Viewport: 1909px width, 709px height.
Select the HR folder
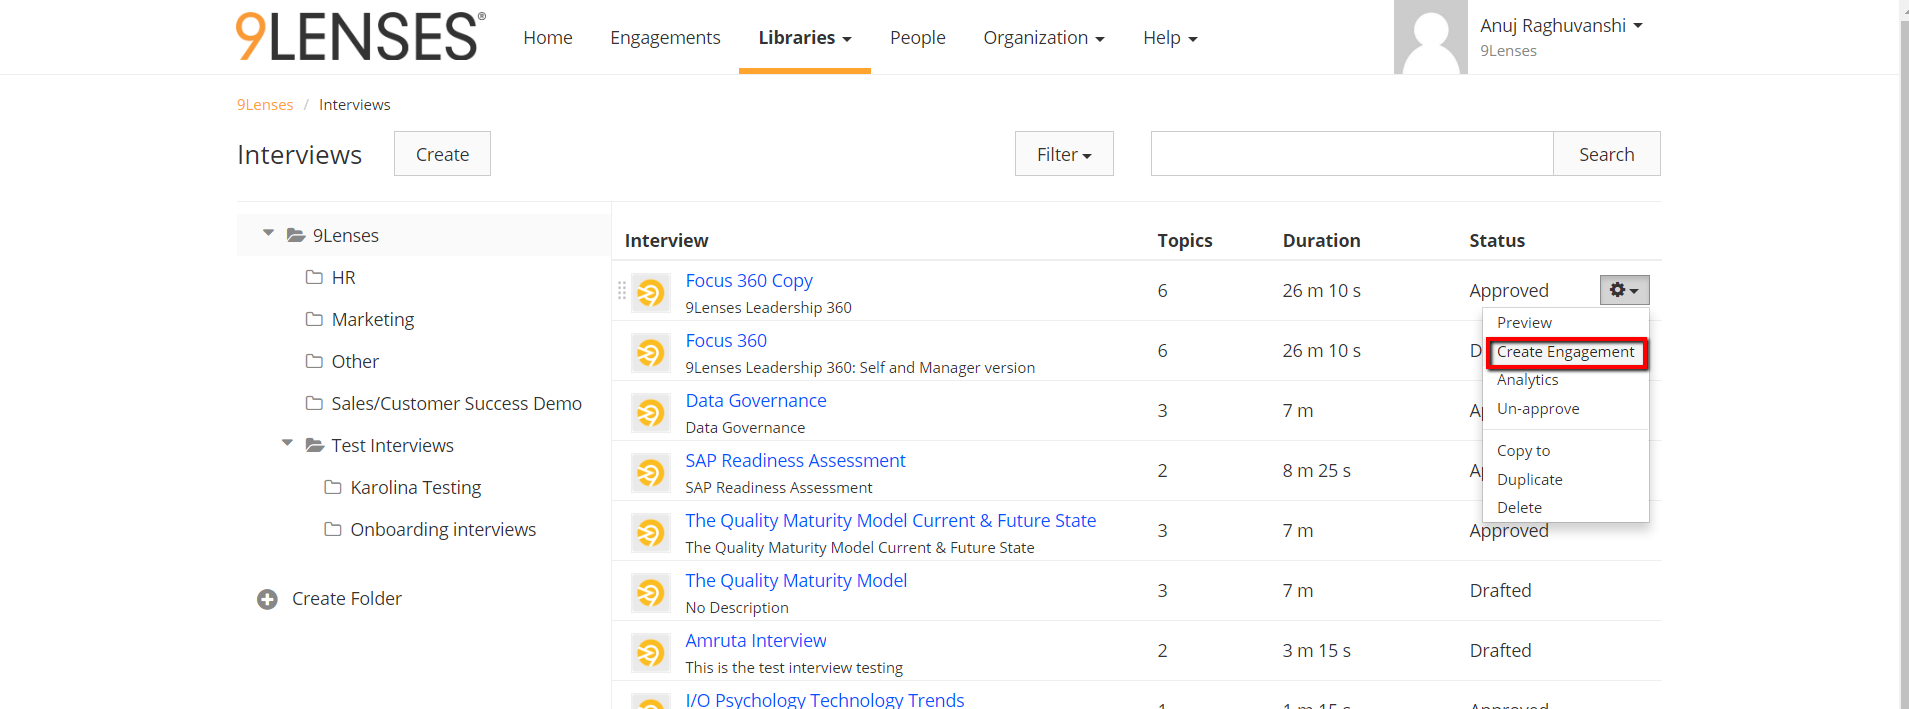[343, 277]
